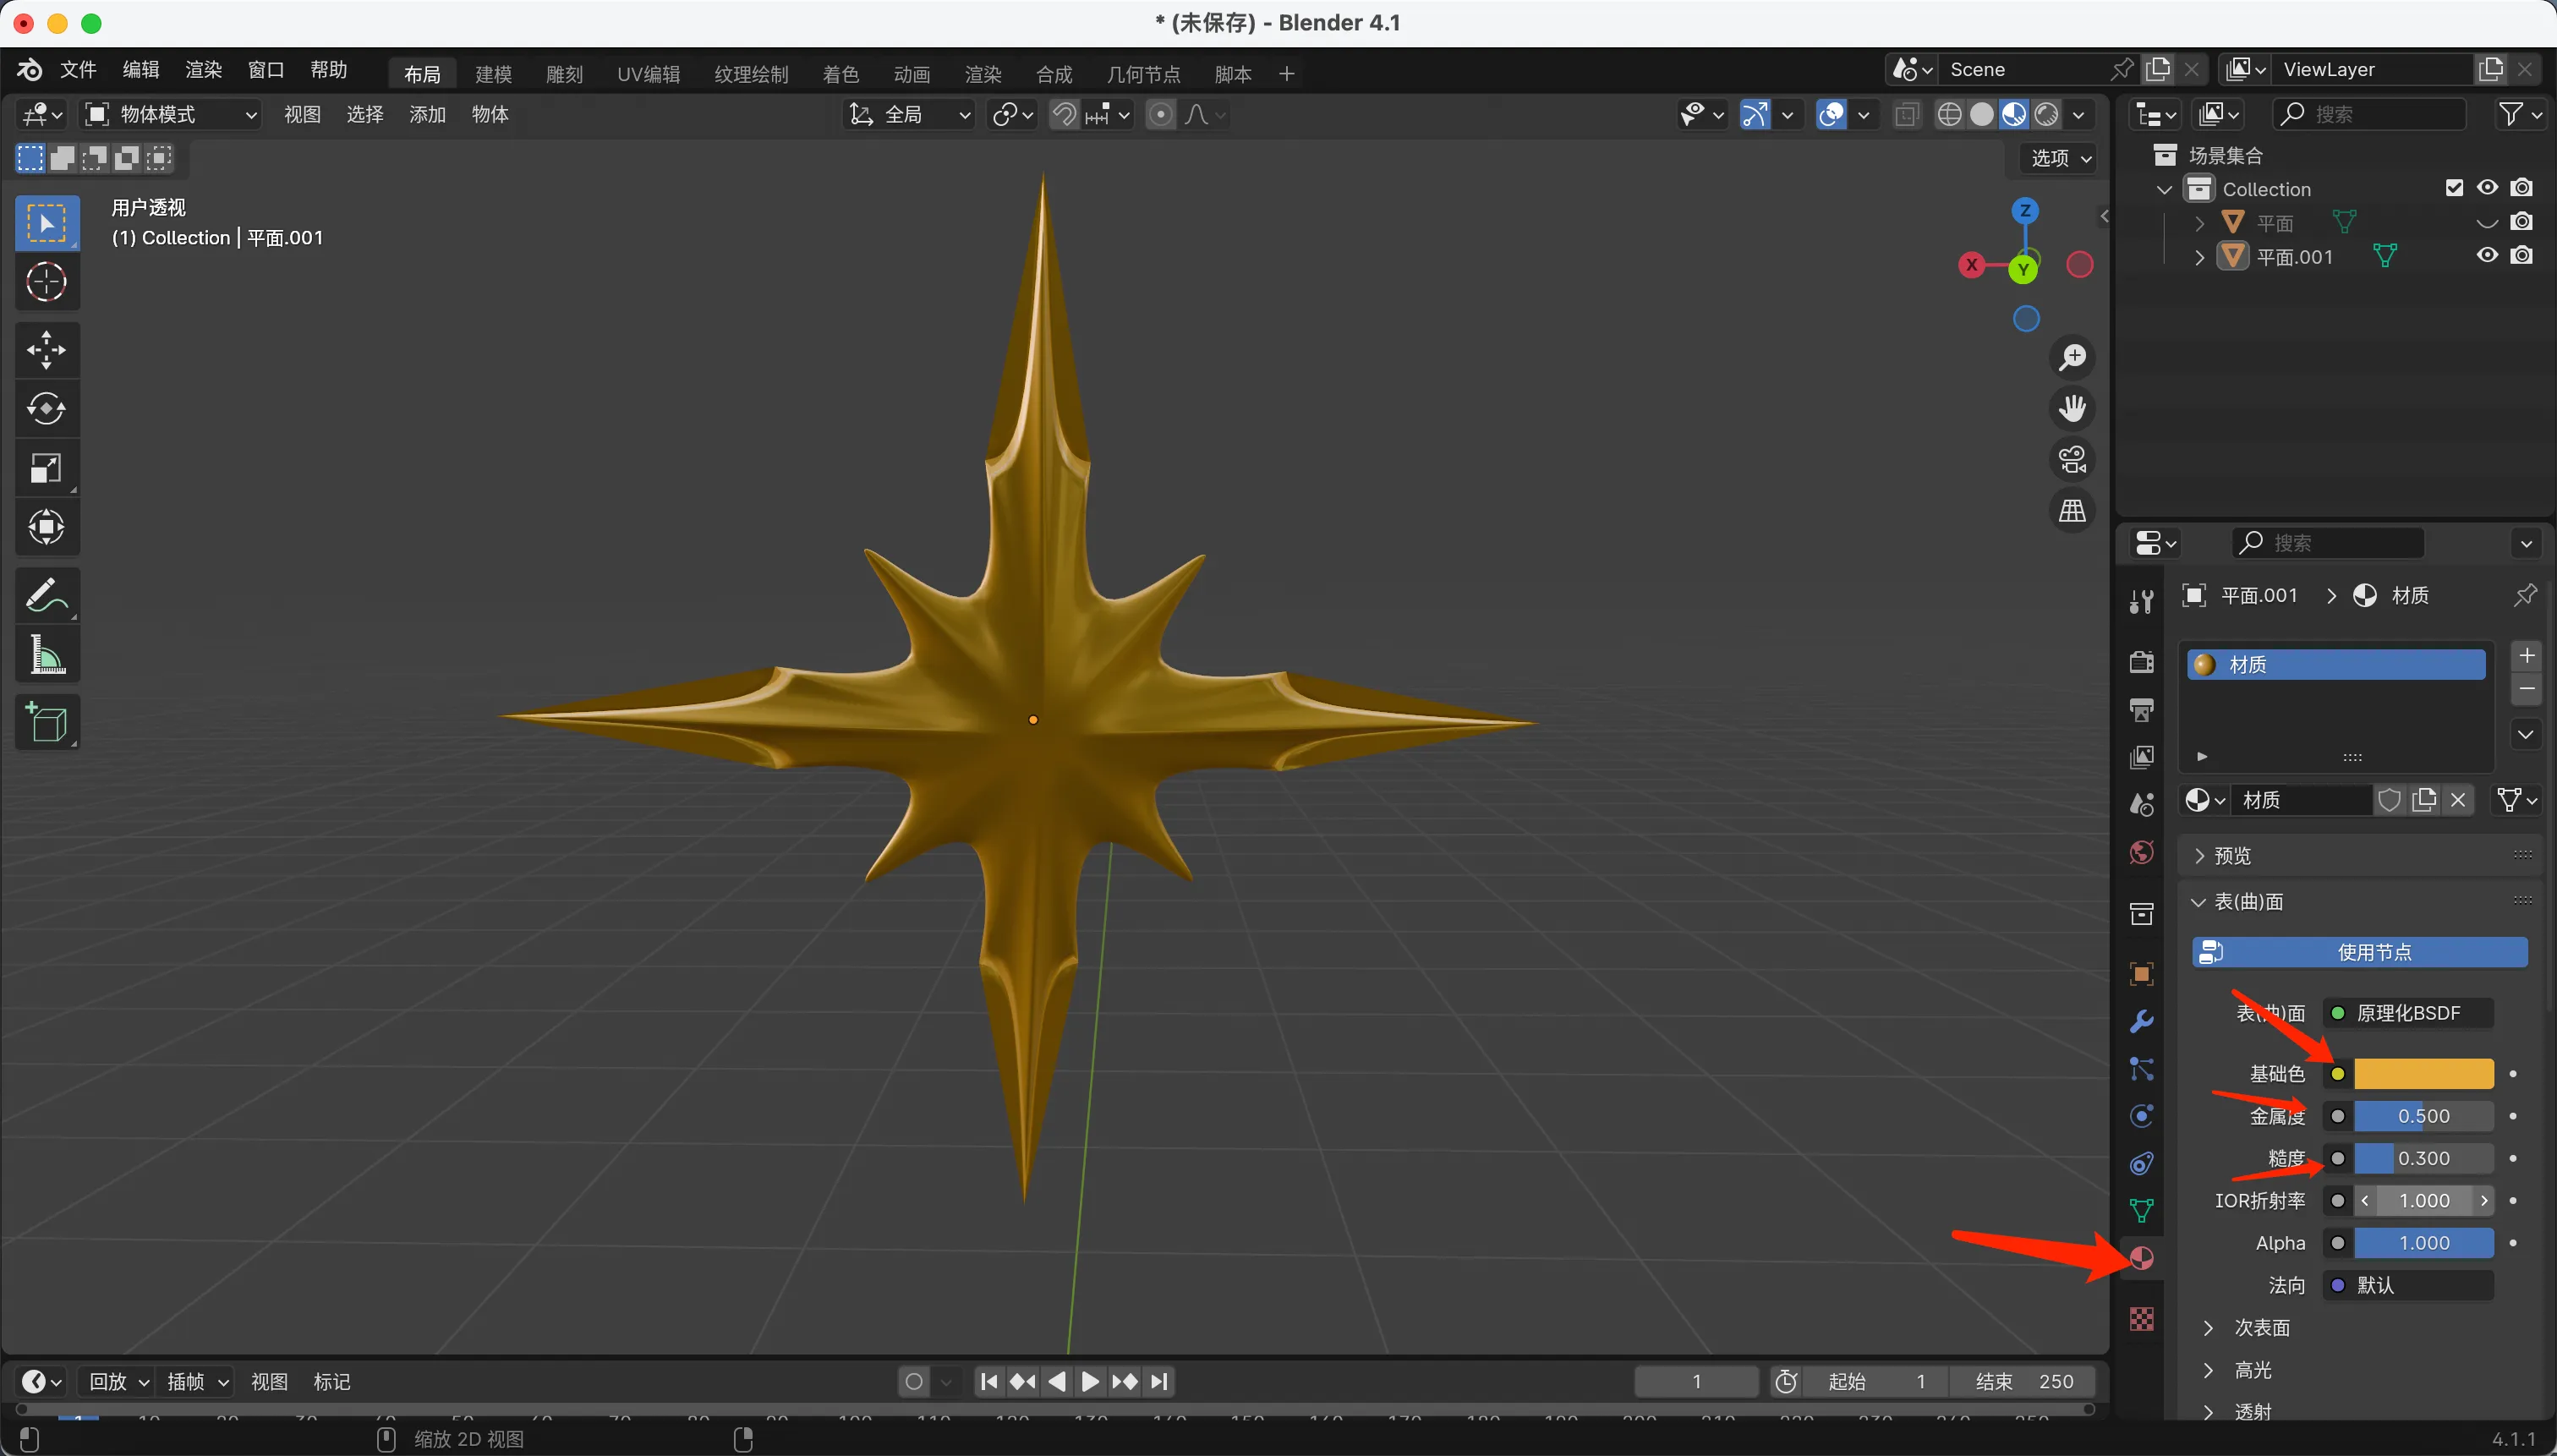Click the 原理化BSDF surface shader button
This screenshot has height=1456, width=2557.
(x=2407, y=1013)
